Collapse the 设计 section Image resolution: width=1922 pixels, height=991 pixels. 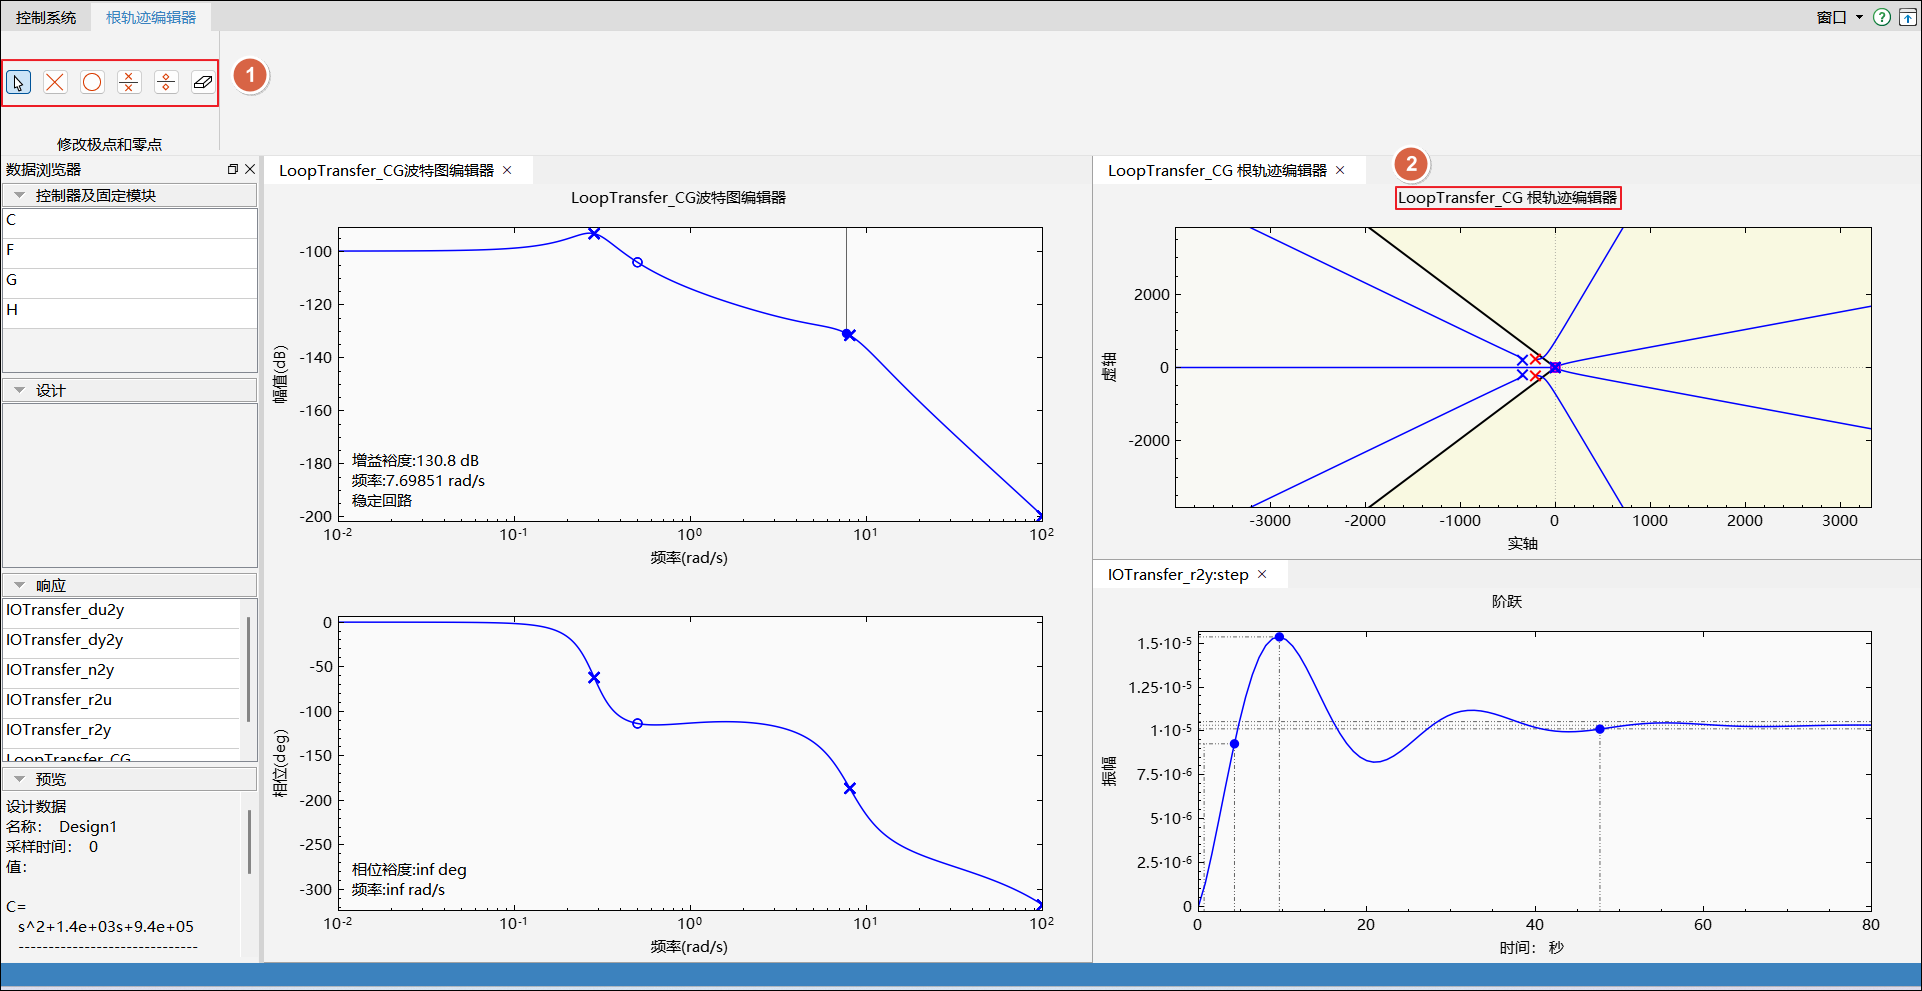click(20, 390)
